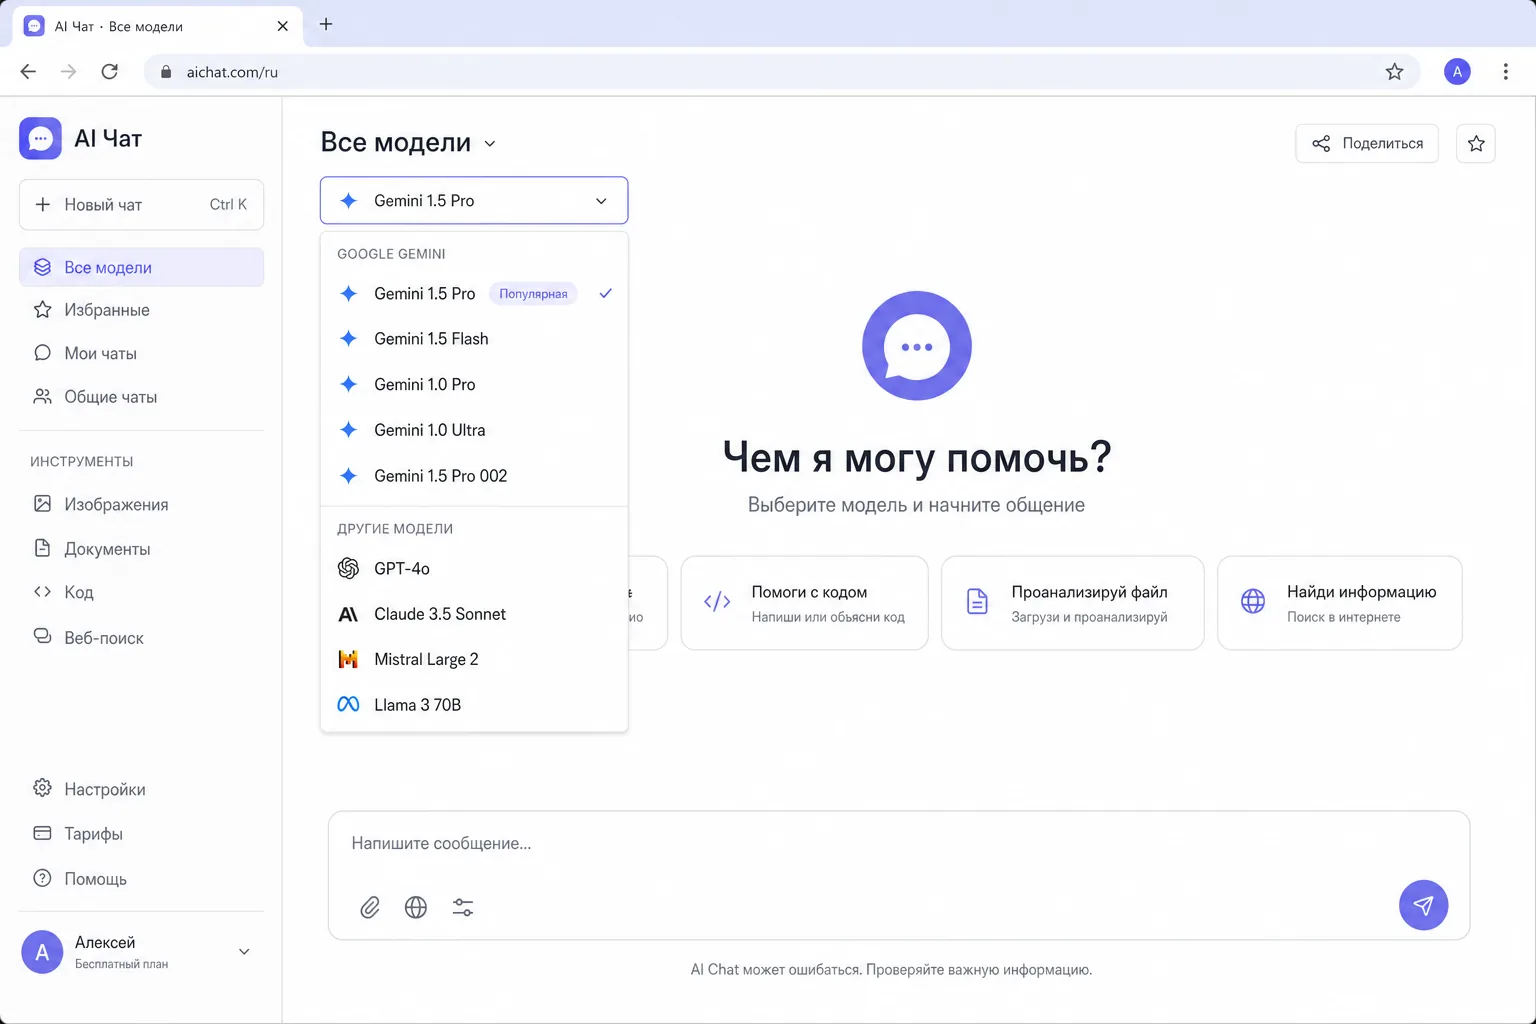
Task: Click the AI Чат logo icon
Action: pyautogui.click(x=40, y=138)
